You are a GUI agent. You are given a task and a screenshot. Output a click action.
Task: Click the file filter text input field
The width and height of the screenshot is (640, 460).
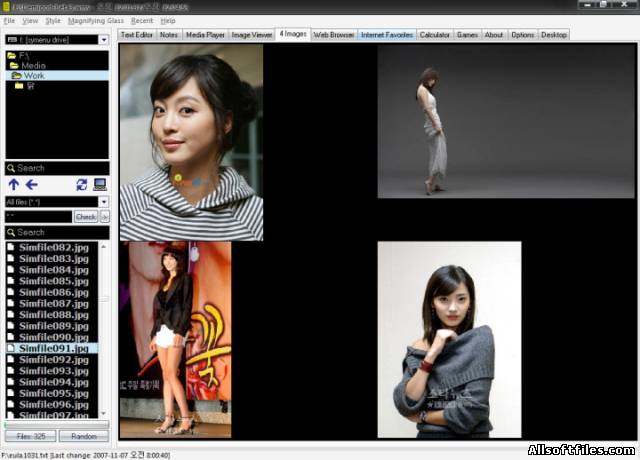pyautogui.click(x=38, y=217)
